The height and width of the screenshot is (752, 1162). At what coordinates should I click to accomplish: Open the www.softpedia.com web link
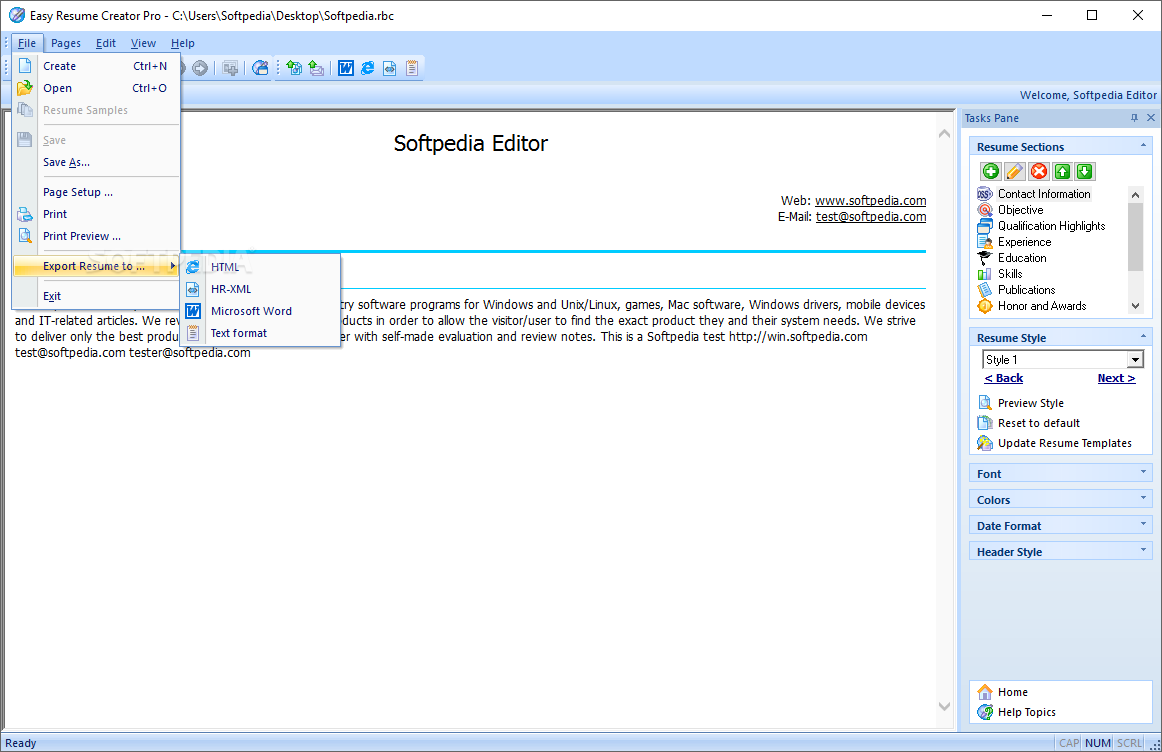871,201
